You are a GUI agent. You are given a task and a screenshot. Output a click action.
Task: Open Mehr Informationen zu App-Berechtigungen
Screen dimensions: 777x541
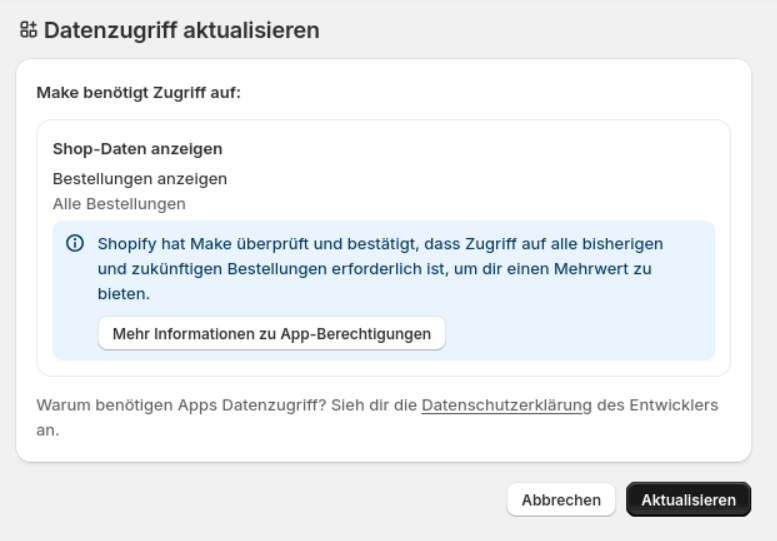(x=272, y=333)
